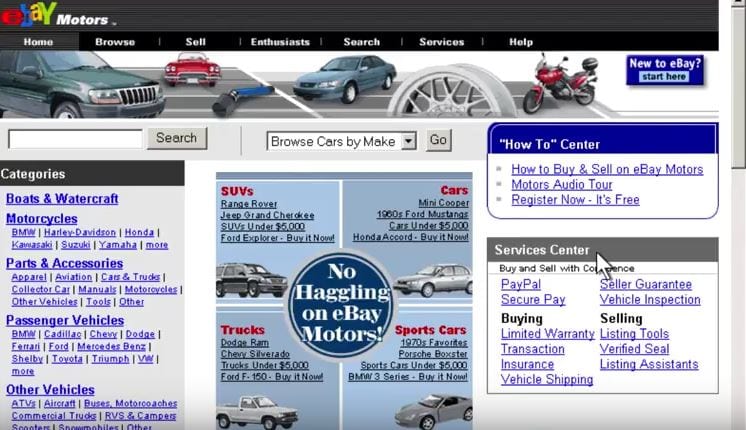Open SUVs Under $5,000 link
This screenshot has height=430, width=746.
263,227
